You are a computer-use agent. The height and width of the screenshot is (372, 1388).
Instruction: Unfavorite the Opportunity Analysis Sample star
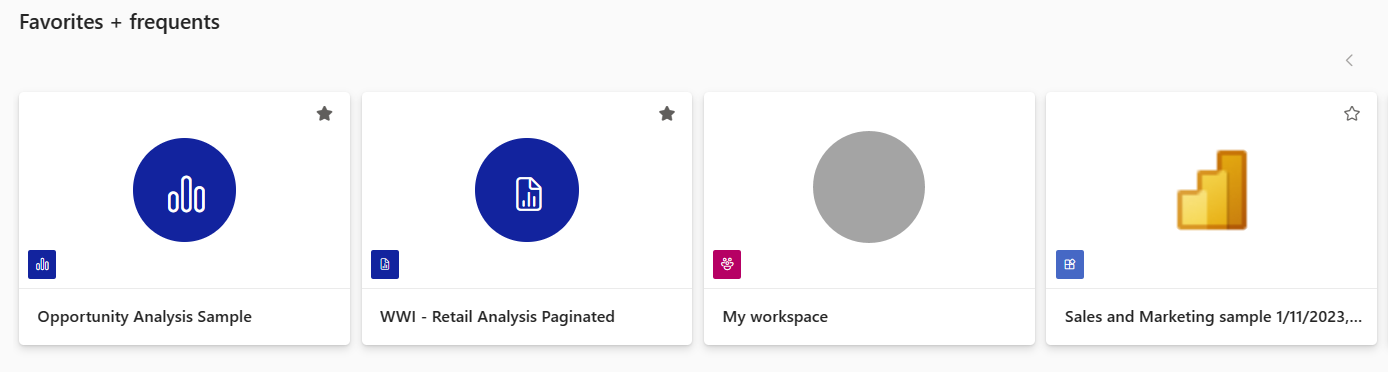[324, 114]
